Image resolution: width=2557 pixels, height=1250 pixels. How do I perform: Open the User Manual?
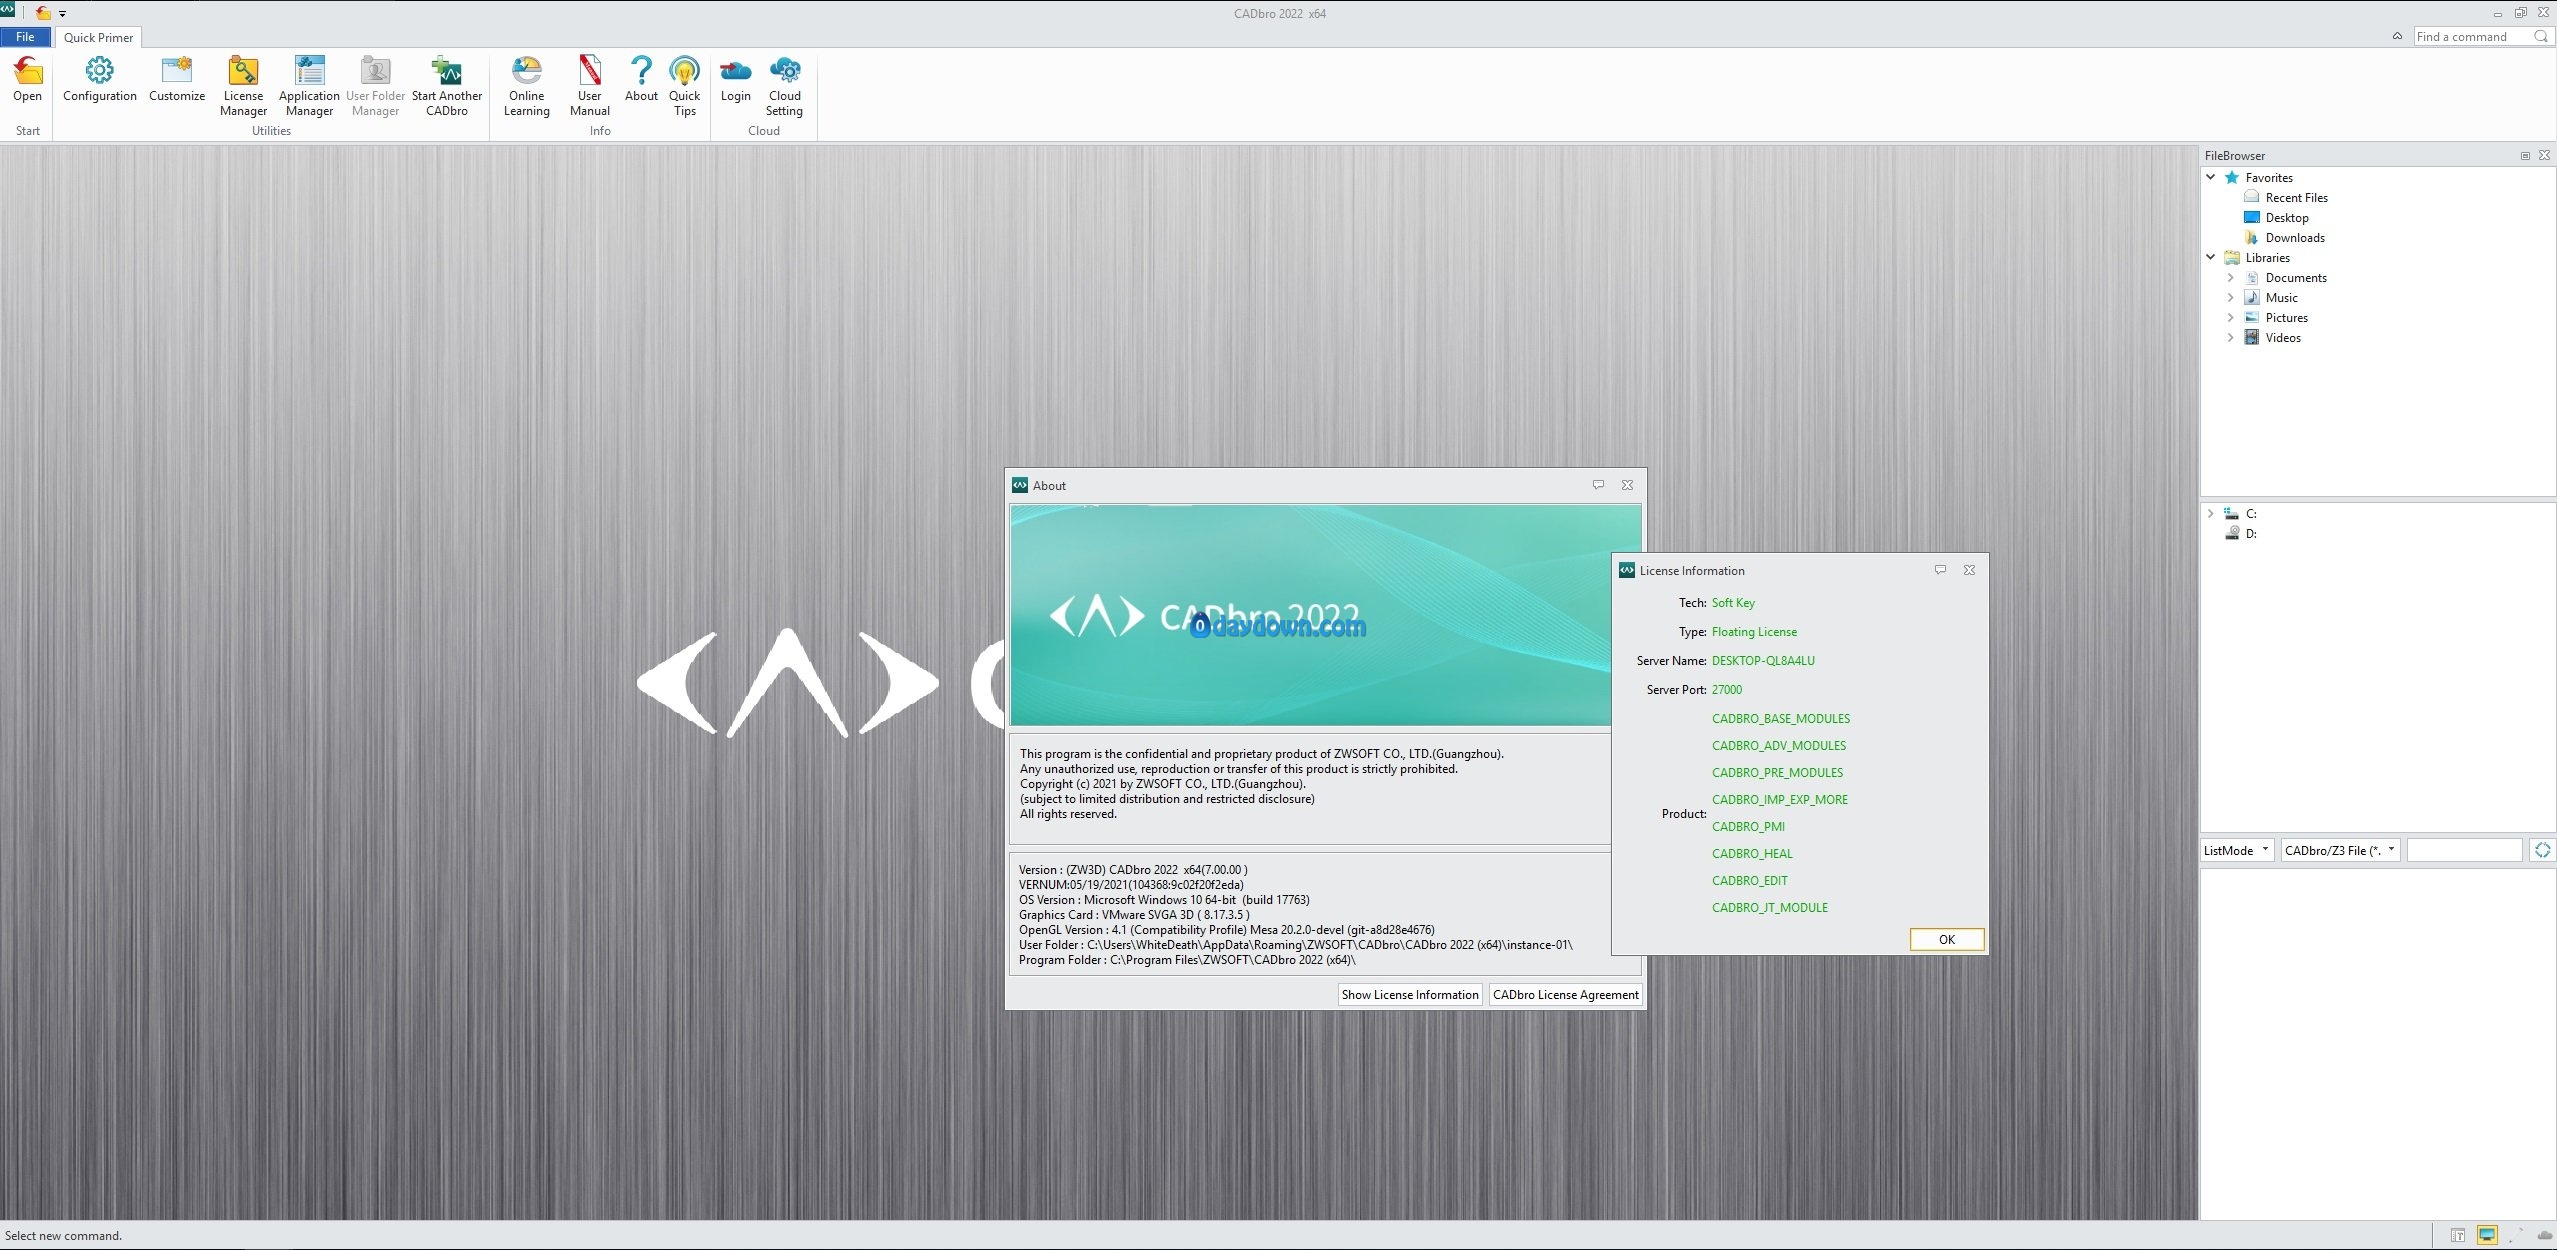click(x=589, y=72)
